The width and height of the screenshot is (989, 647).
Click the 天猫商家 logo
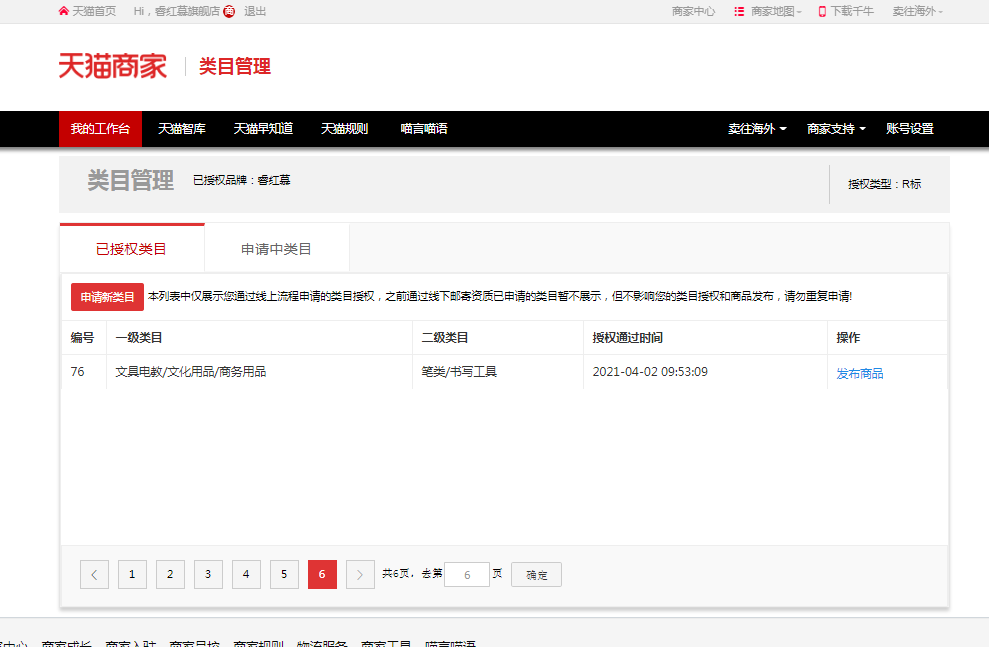click(x=113, y=66)
